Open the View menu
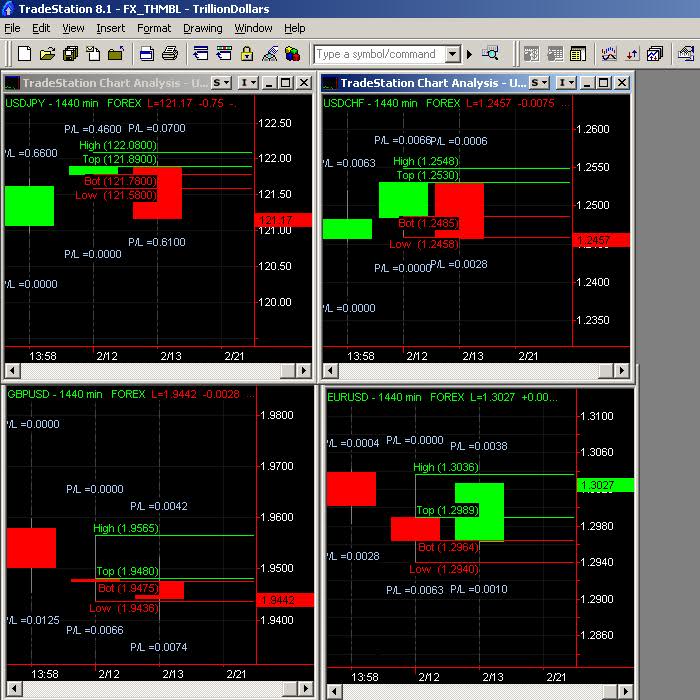This screenshot has width=700, height=700. click(x=73, y=28)
